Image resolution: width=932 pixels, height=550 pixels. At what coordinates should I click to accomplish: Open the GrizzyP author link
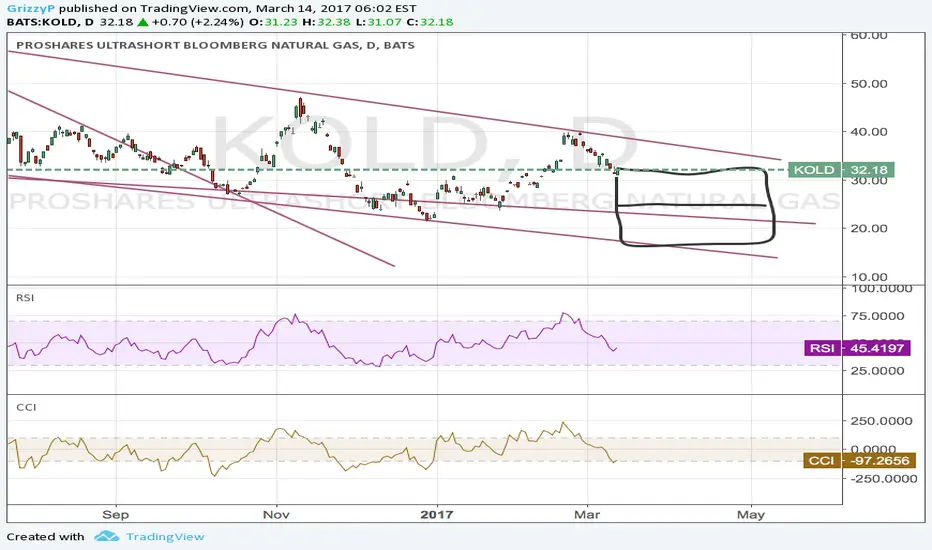31,9
